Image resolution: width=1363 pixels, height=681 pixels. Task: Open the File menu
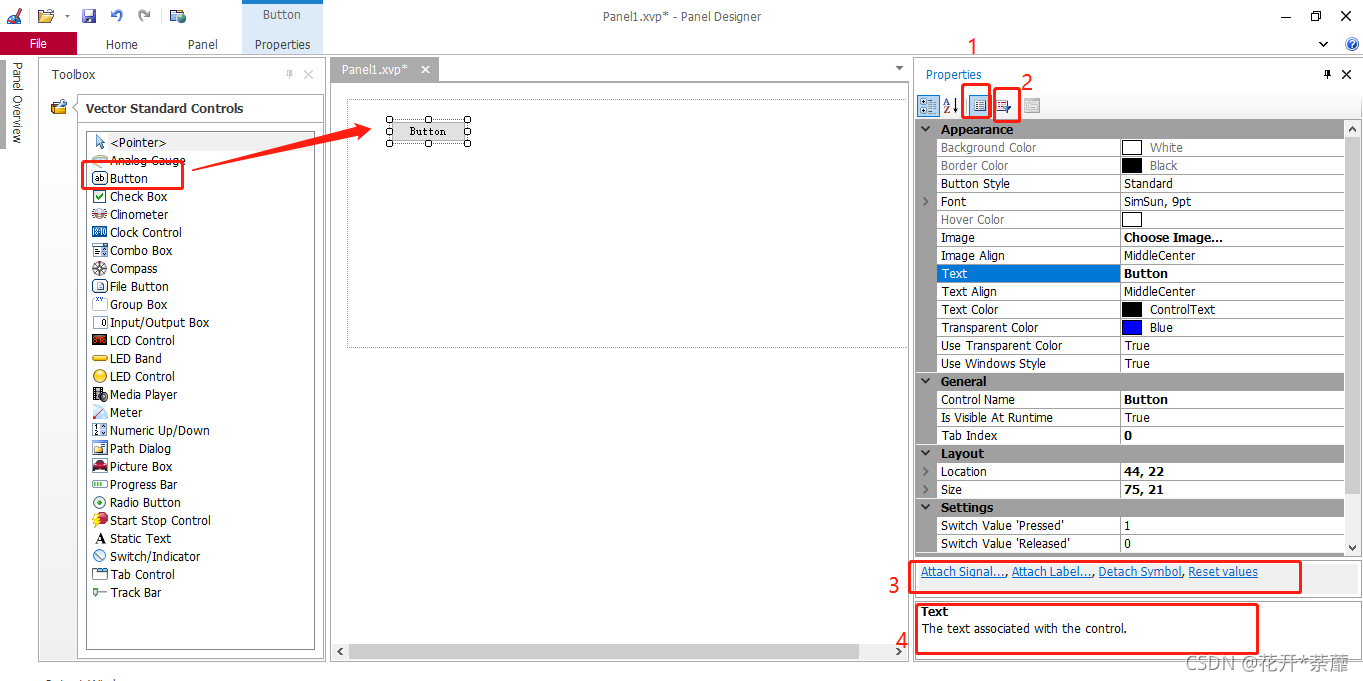pos(39,43)
